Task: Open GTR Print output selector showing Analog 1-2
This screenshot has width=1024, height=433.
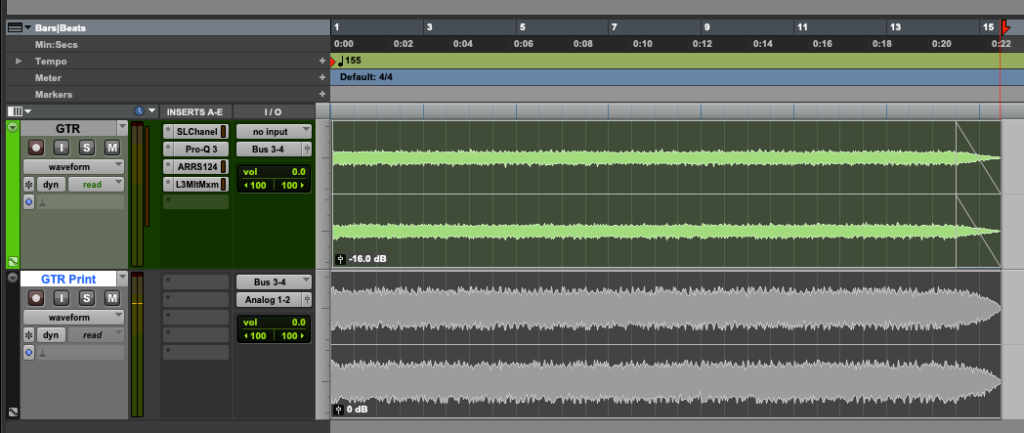Action: pos(268,300)
